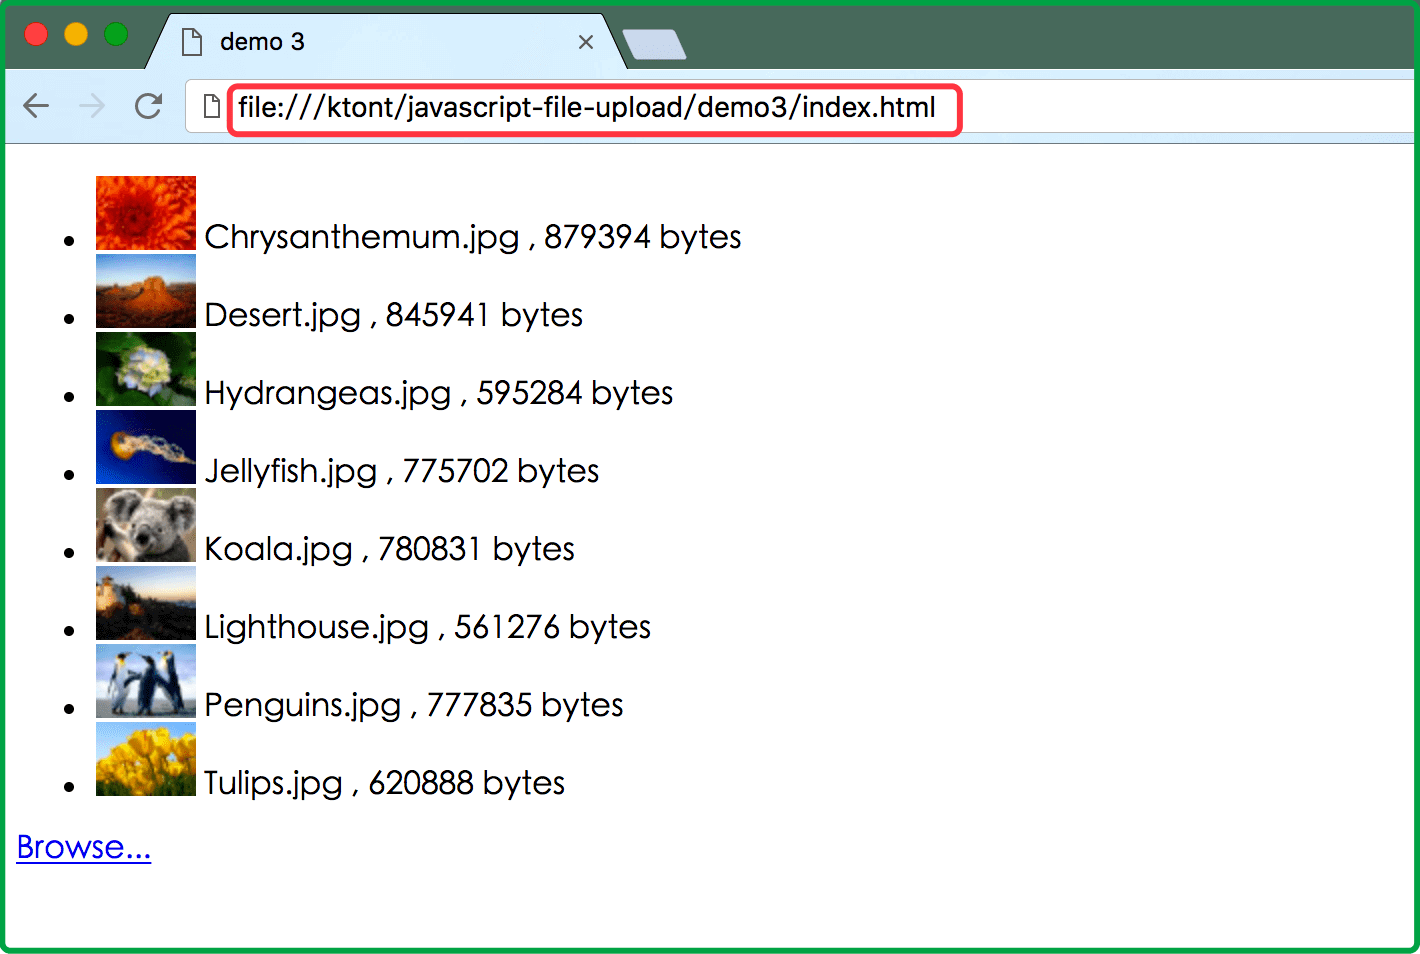Close window with the red button

click(36, 34)
